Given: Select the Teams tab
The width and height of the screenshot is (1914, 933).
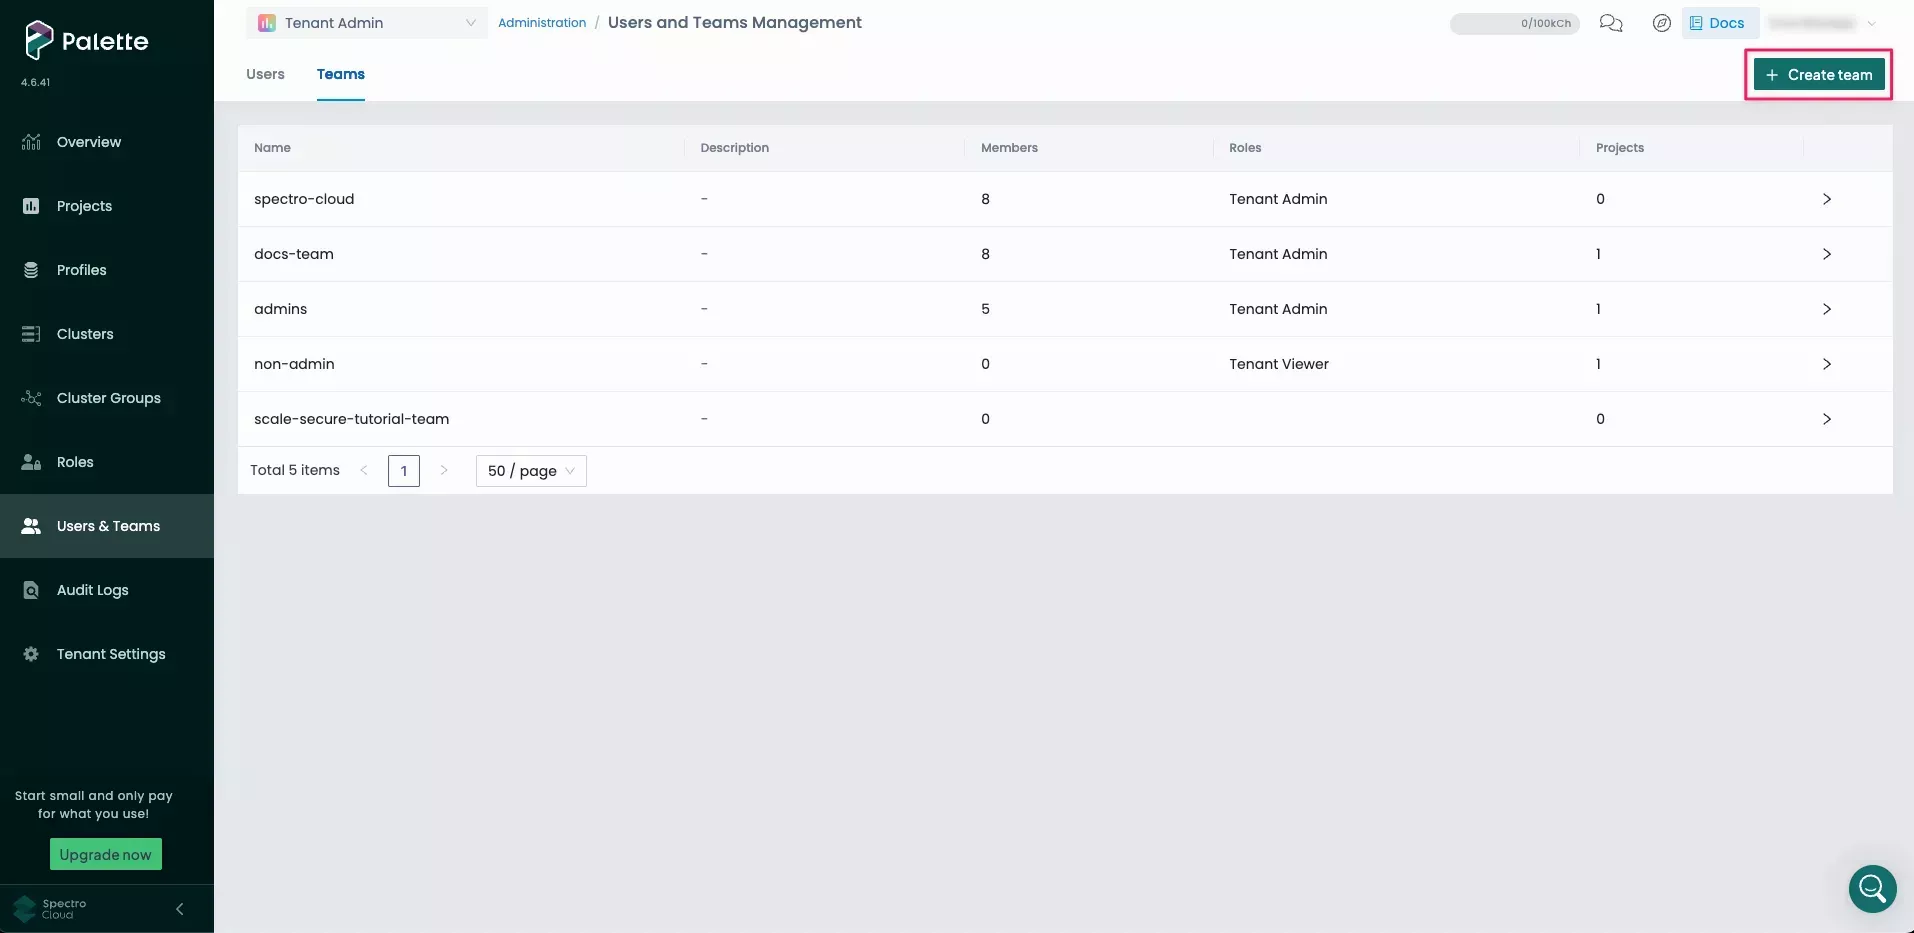Looking at the screenshot, I should pos(340,74).
